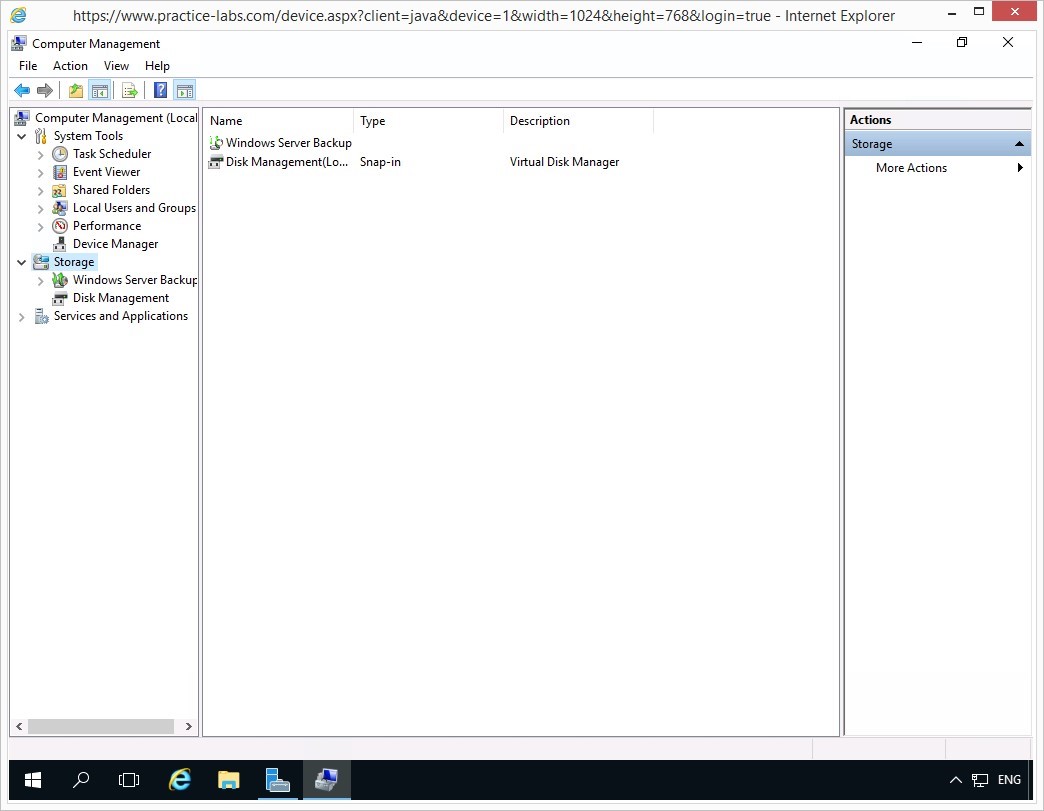Image resolution: width=1044 pixels, height=811 pixels.
Task: Toggle the Show/Hide Console Tree button
Action: click(100, 91)
